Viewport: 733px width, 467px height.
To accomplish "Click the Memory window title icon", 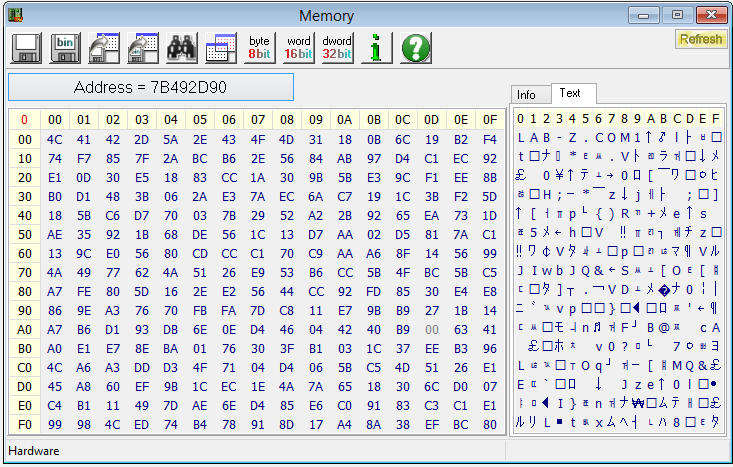I will coord(16,15).
